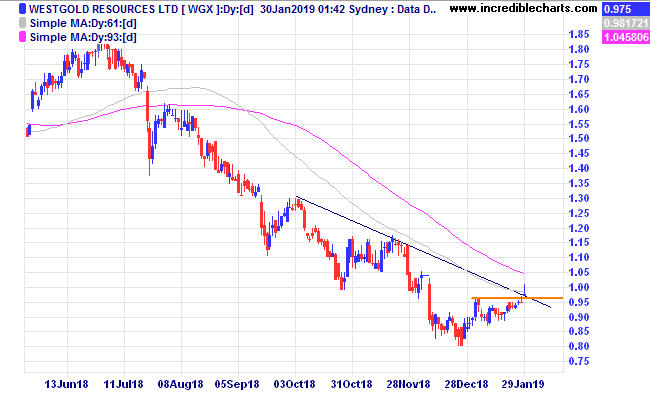Click the grey 0.981721 MA value box

[x=625, y=23]
